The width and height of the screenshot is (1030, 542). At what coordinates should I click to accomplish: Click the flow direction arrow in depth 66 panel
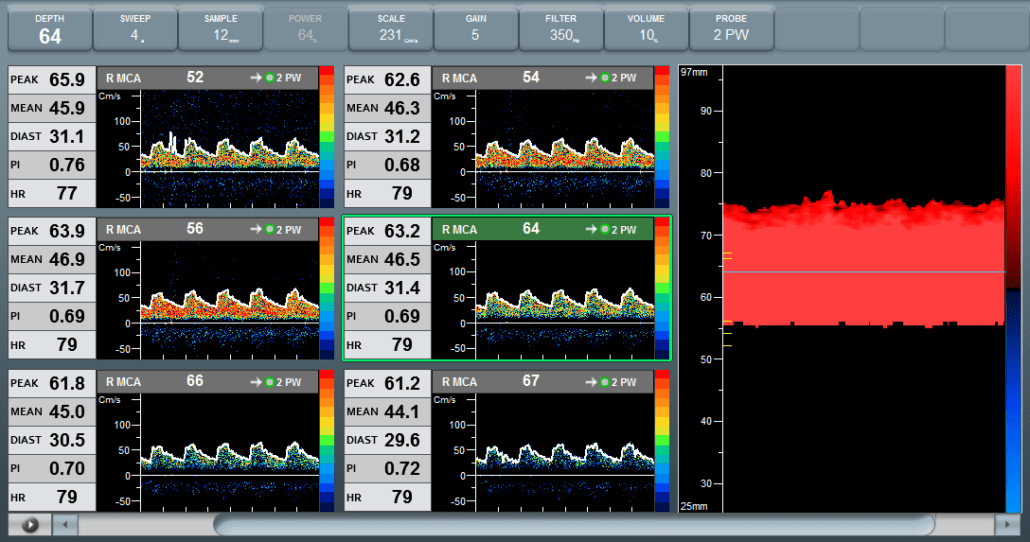pyautogui.click(x=256, y=382)
